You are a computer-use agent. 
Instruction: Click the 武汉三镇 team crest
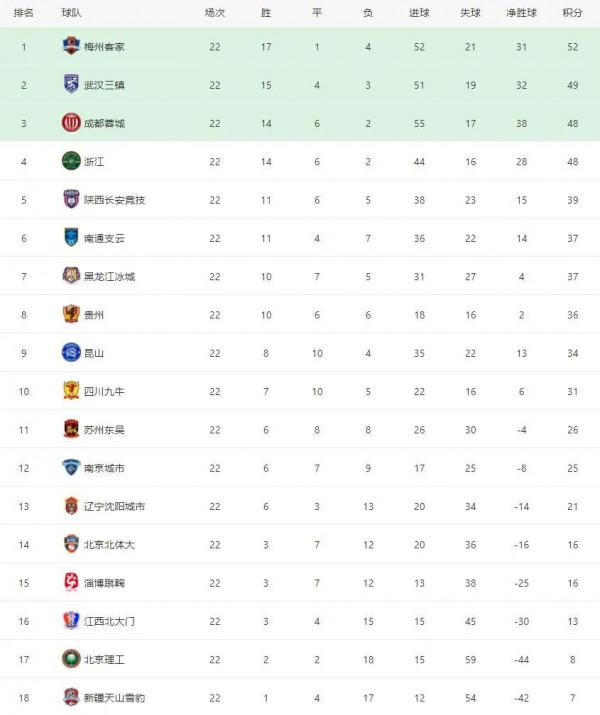(x=71, y=84)
